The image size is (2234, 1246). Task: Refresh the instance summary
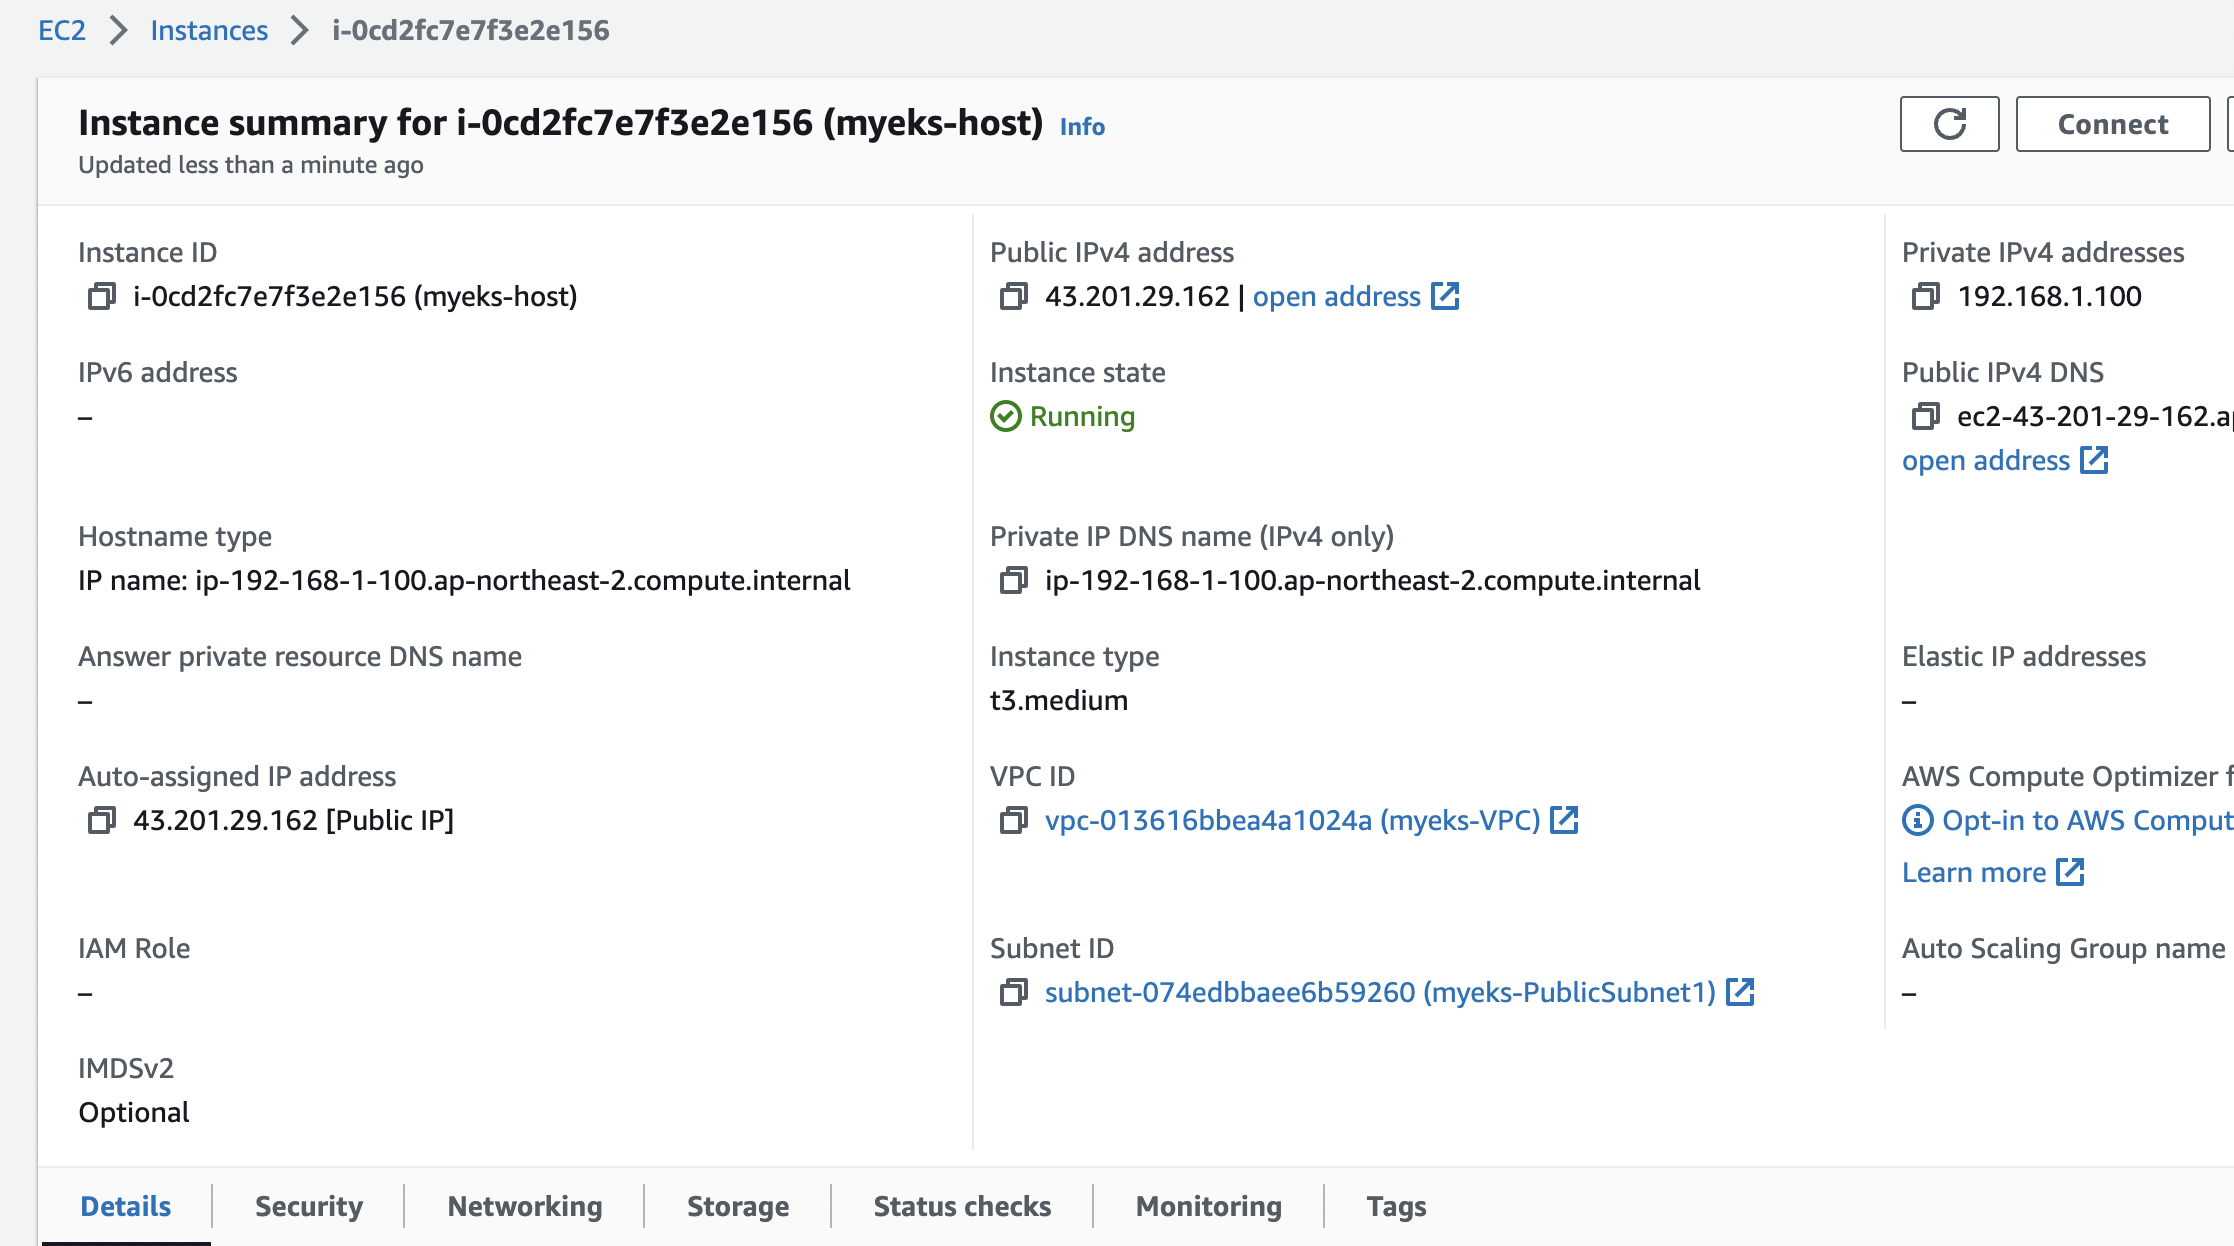(x=1949, y=124)
